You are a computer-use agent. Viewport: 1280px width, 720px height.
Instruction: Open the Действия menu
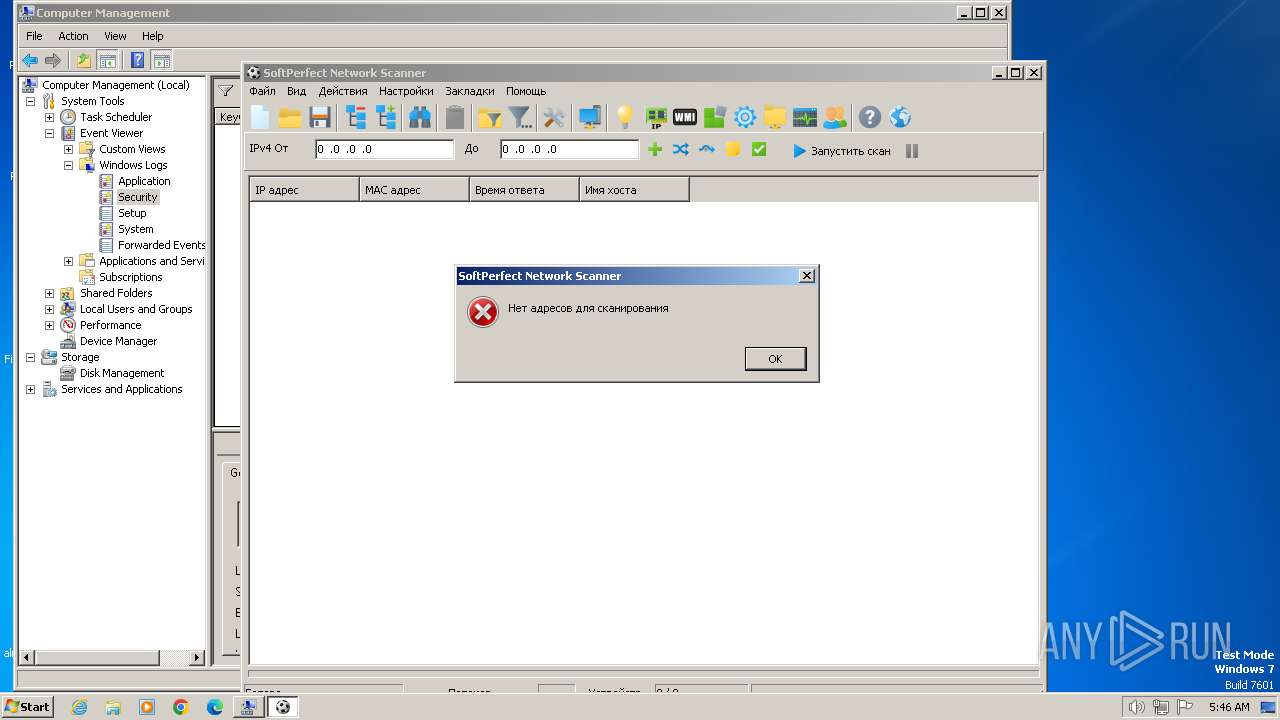point(343,91)
